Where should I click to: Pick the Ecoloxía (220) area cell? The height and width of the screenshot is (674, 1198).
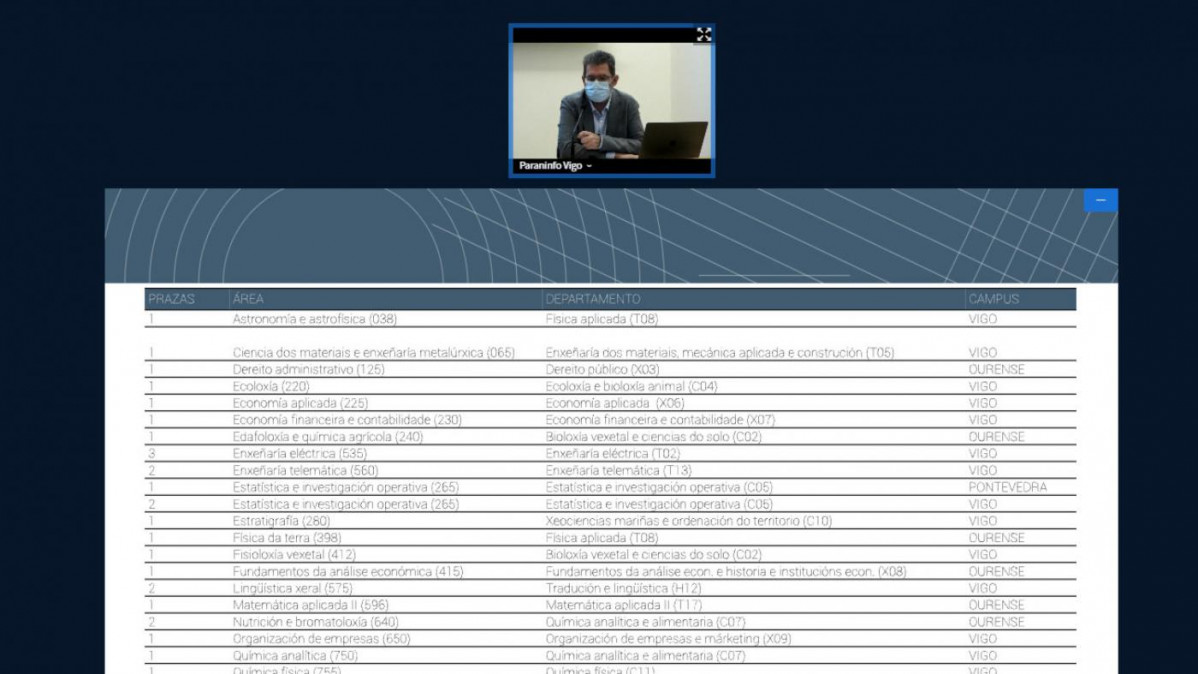pyautogui.click(x=271, y=387)
